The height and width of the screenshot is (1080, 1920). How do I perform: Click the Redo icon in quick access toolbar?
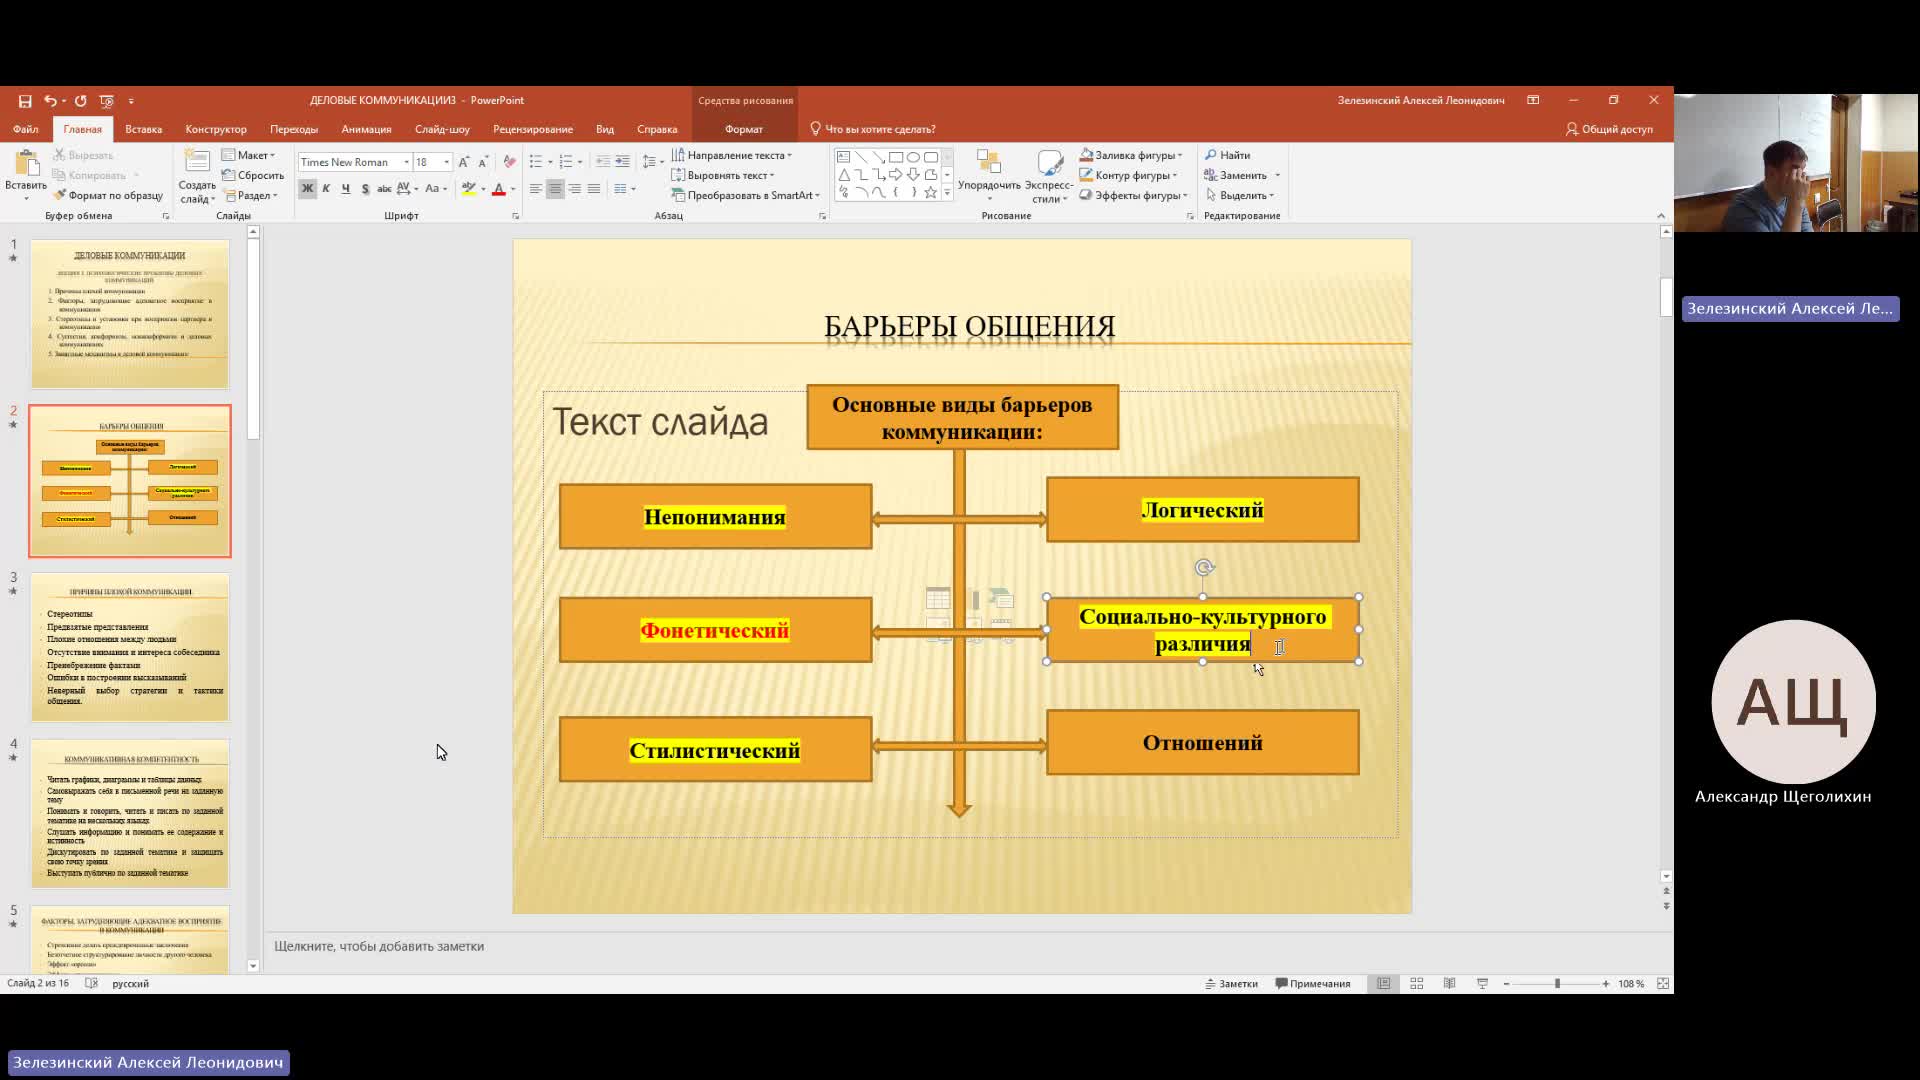coord(81,101)
